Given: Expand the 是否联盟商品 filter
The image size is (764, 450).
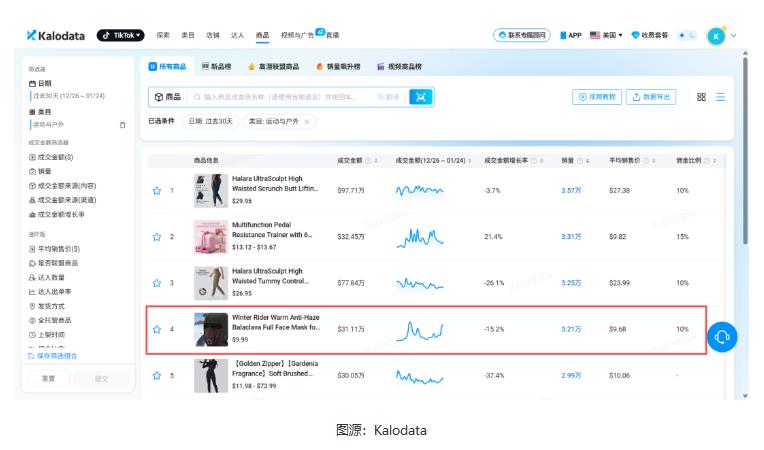Looking at the screenshot, I should [x=54, y=263].
